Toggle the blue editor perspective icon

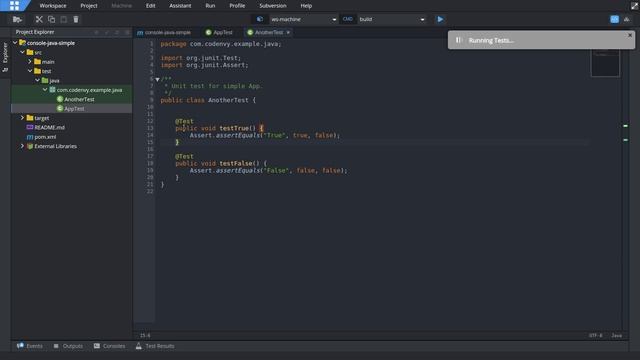(x=614, y=19)
